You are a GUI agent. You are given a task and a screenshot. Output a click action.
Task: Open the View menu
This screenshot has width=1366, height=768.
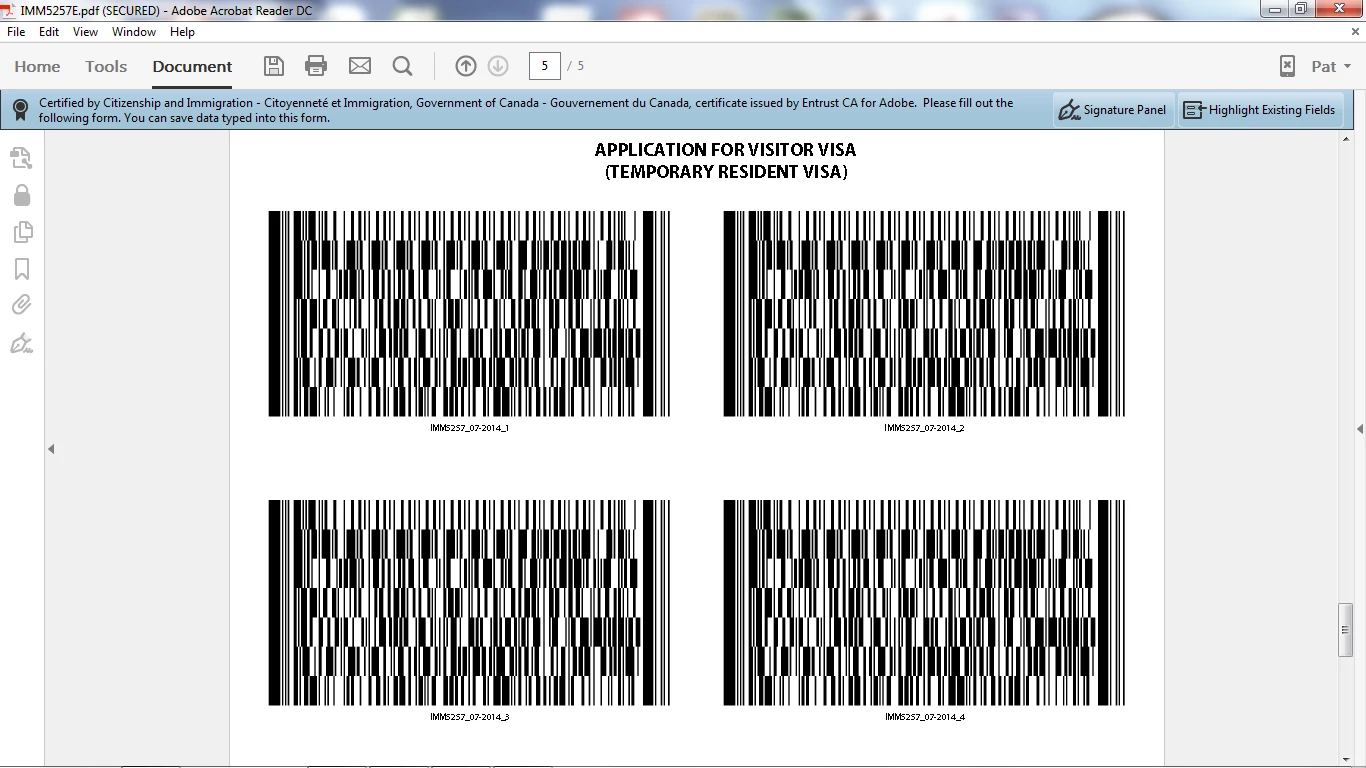tap(85, 32)
